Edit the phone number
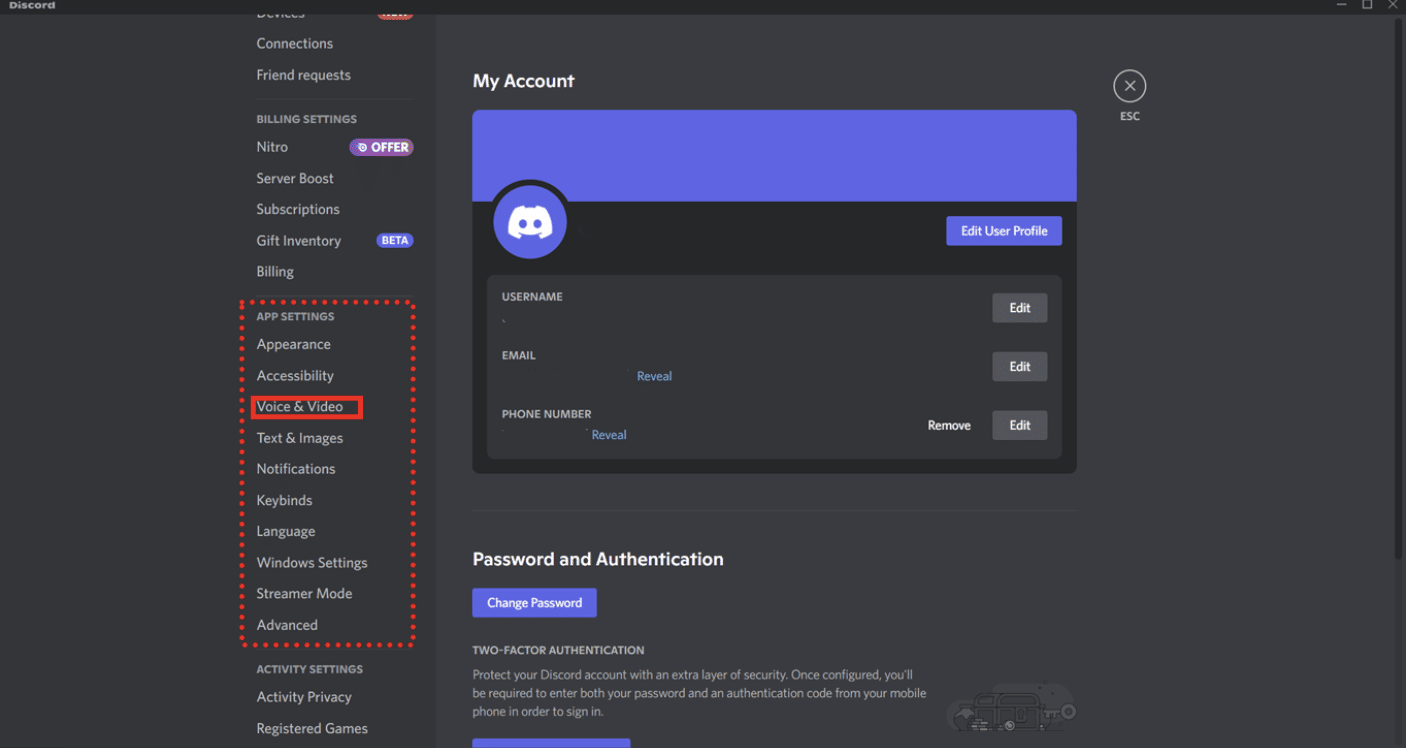 point(1019,425)
